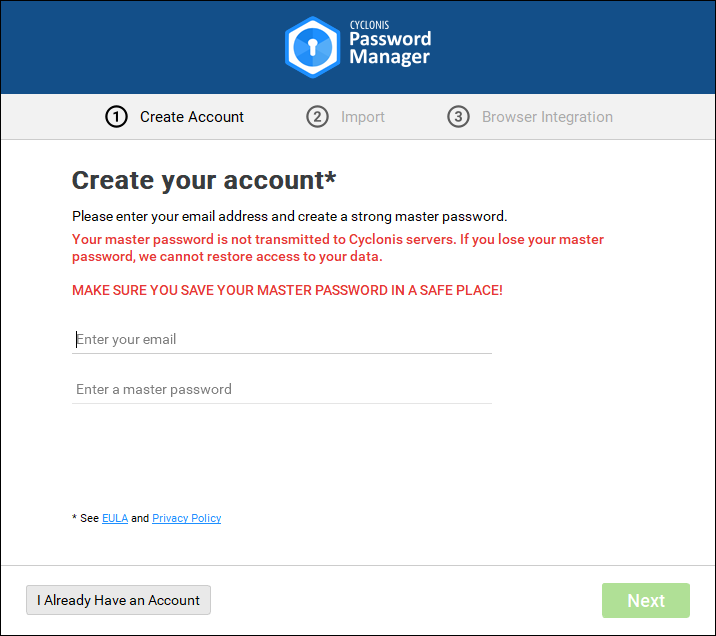Open the EULA link
716x636 pixels.
click(x=115, y=519)
